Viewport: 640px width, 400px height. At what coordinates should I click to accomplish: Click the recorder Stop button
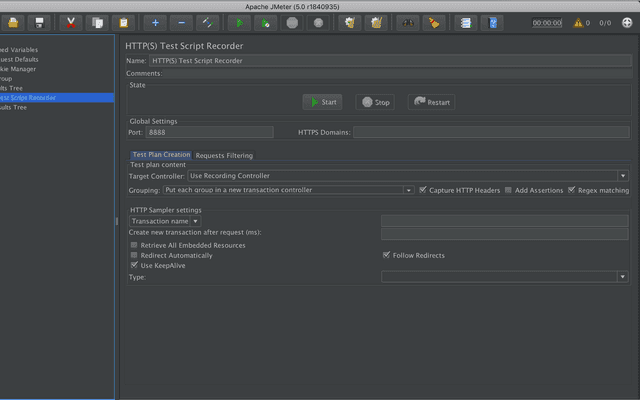click(375, 102)
